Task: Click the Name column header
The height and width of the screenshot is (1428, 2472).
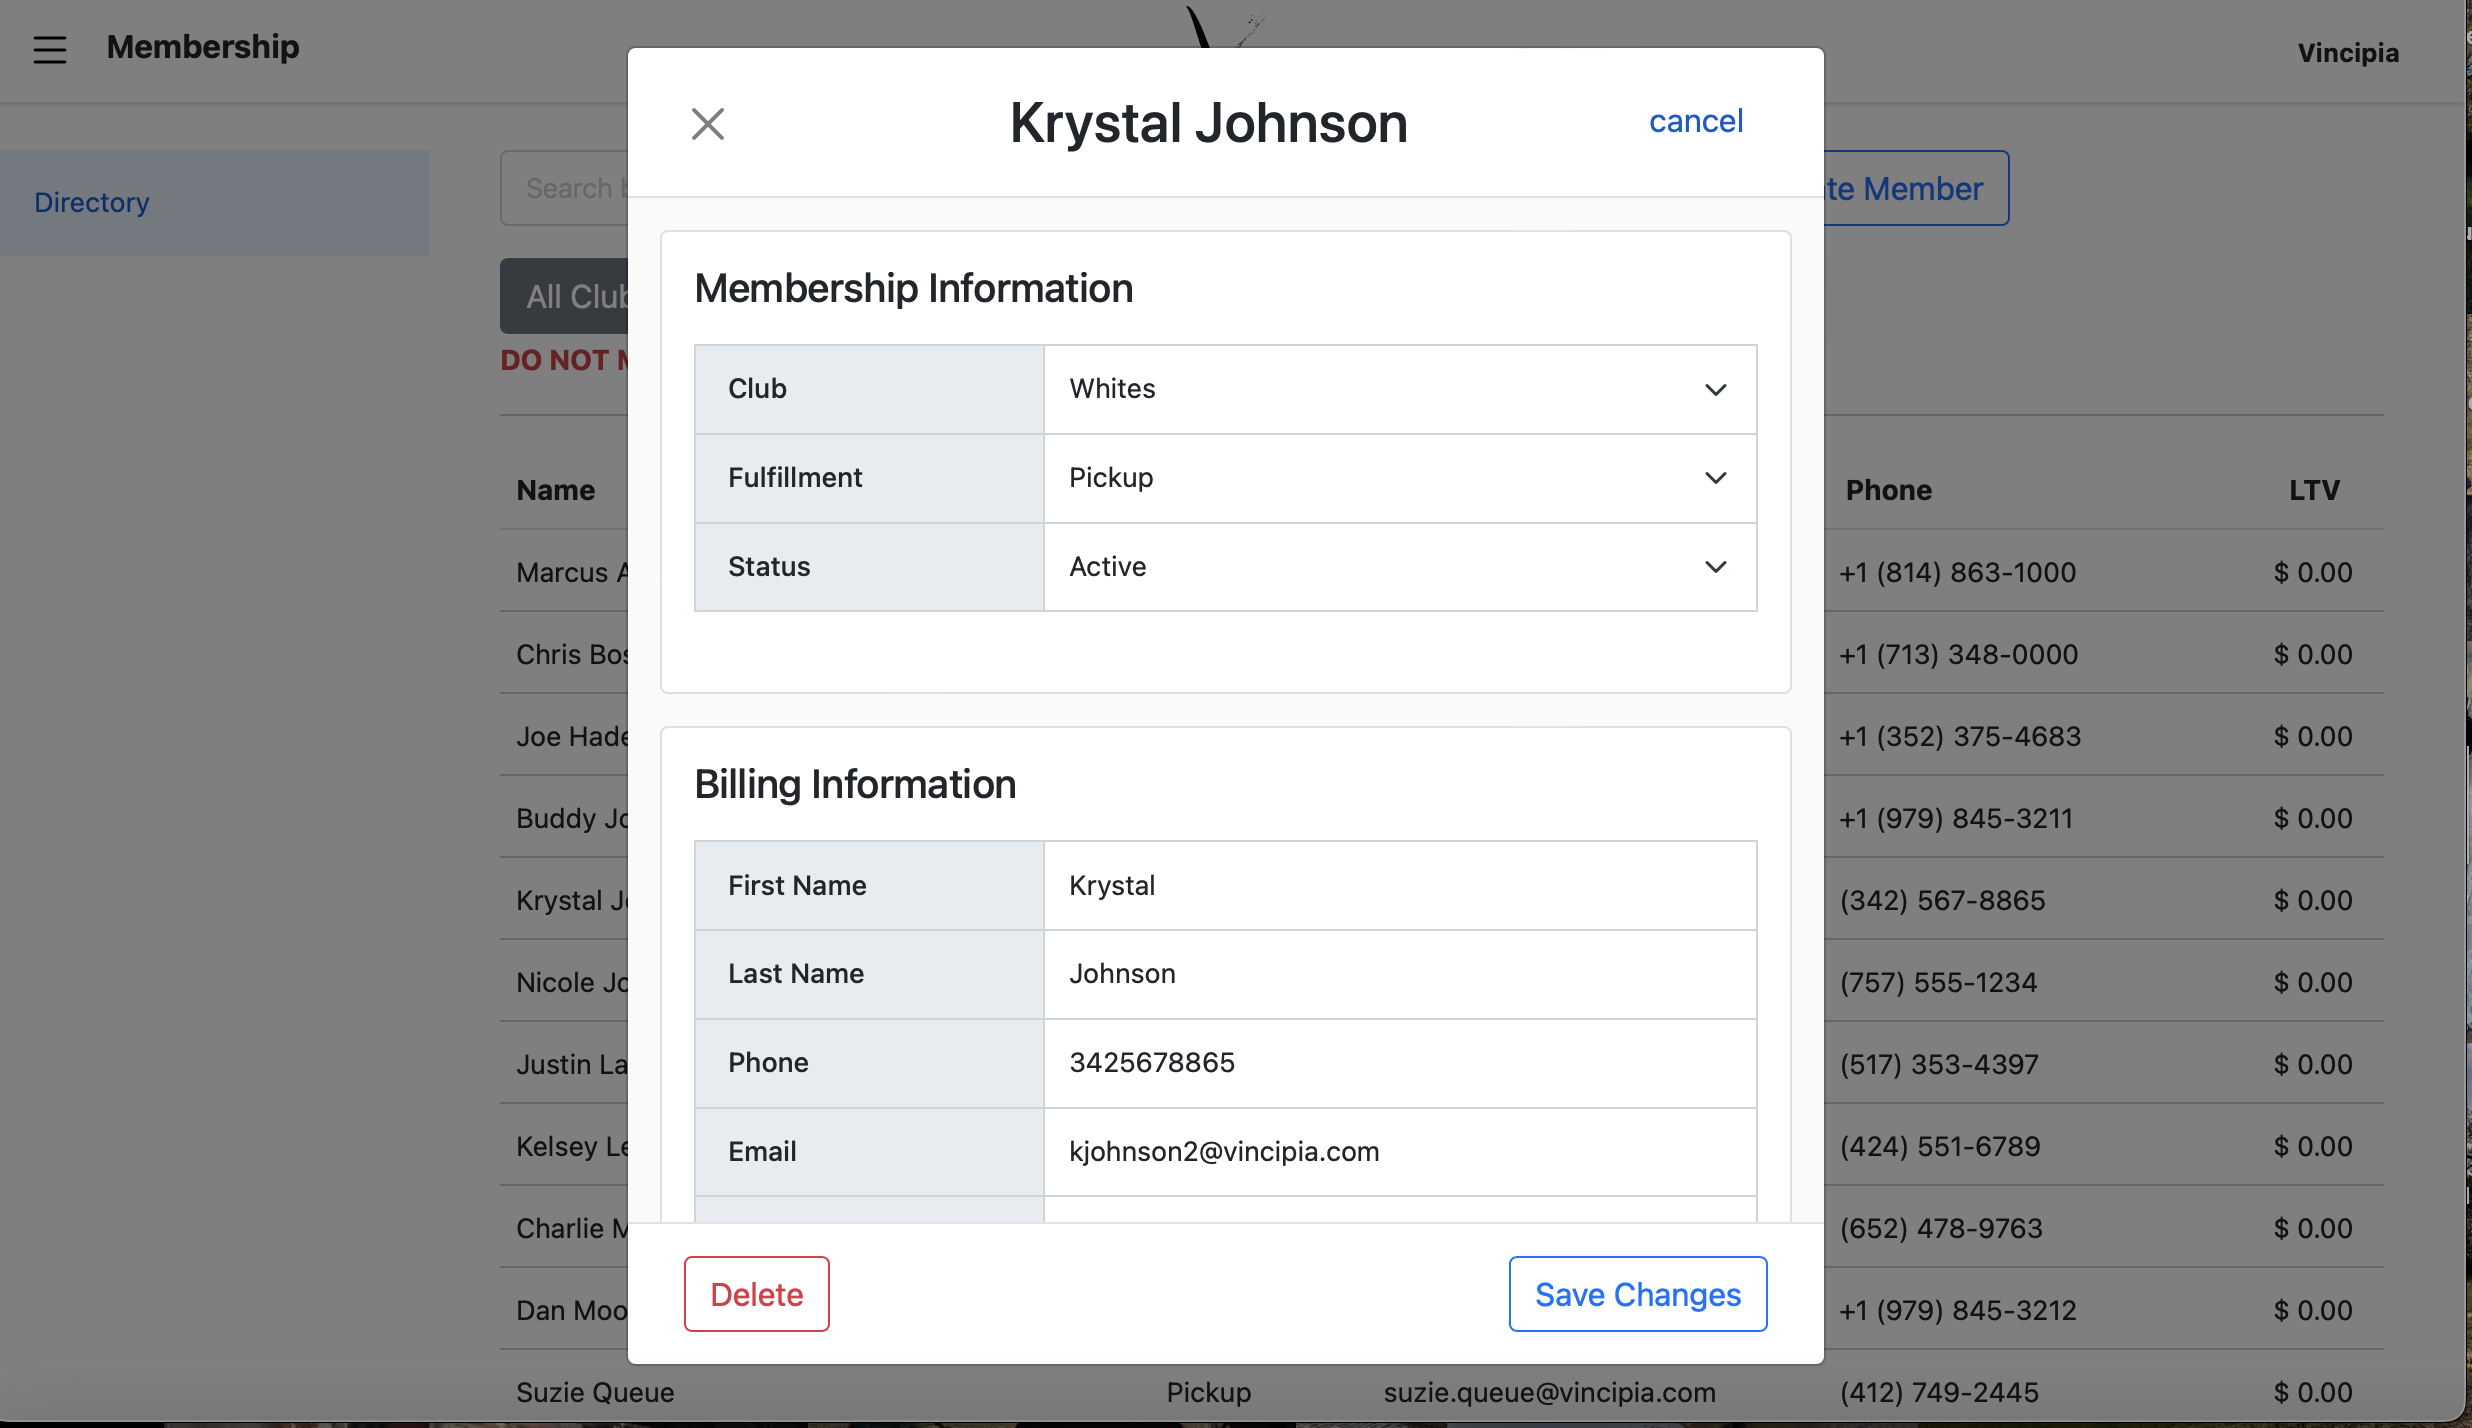Action: tap(556, 490)
